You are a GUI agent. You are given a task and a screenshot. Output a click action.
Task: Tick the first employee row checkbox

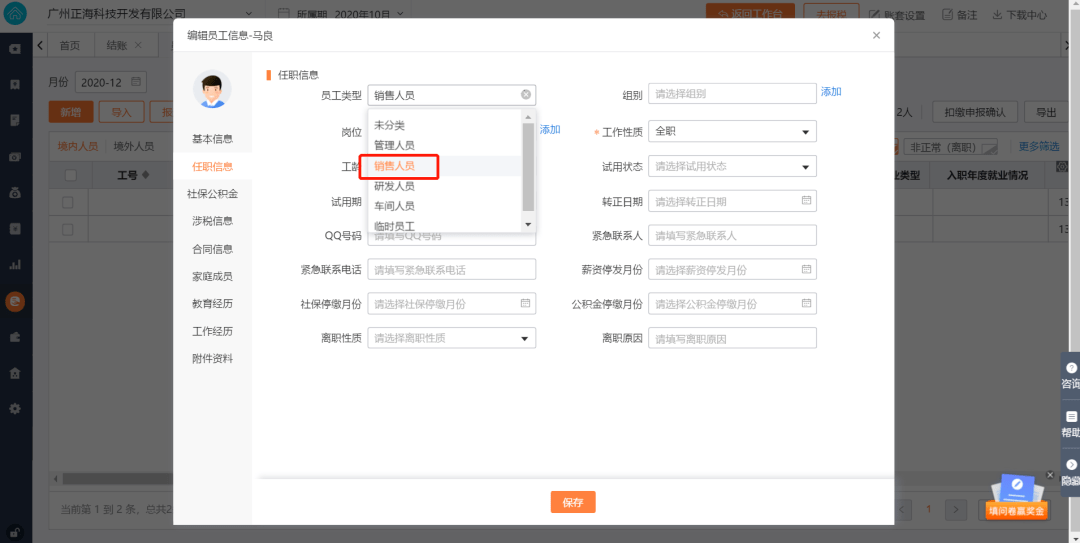pos(68,202)
